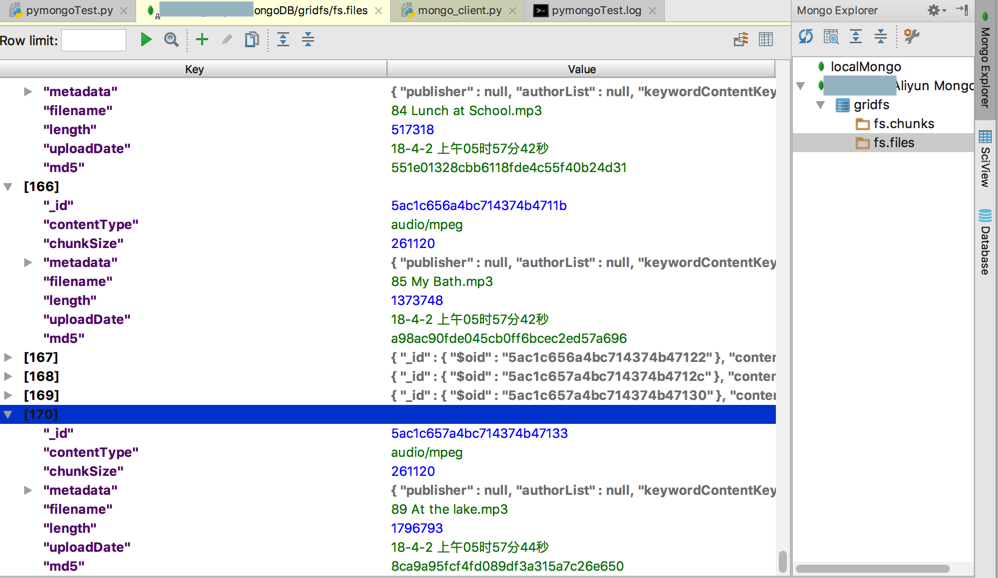
Task: Collapse all rows in the results toolbar
Action: point(308,39)
